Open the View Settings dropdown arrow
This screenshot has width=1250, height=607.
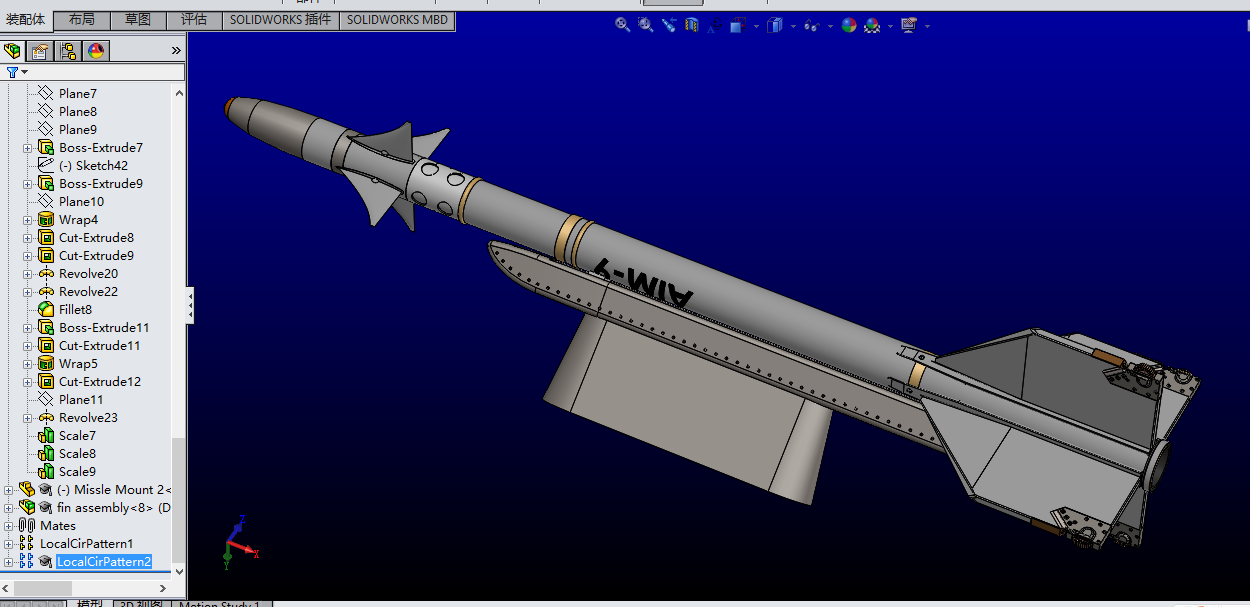click(x=927, y=26)
